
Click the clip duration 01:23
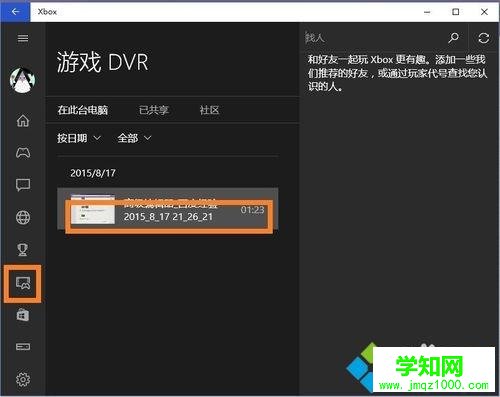coord(252,210)
